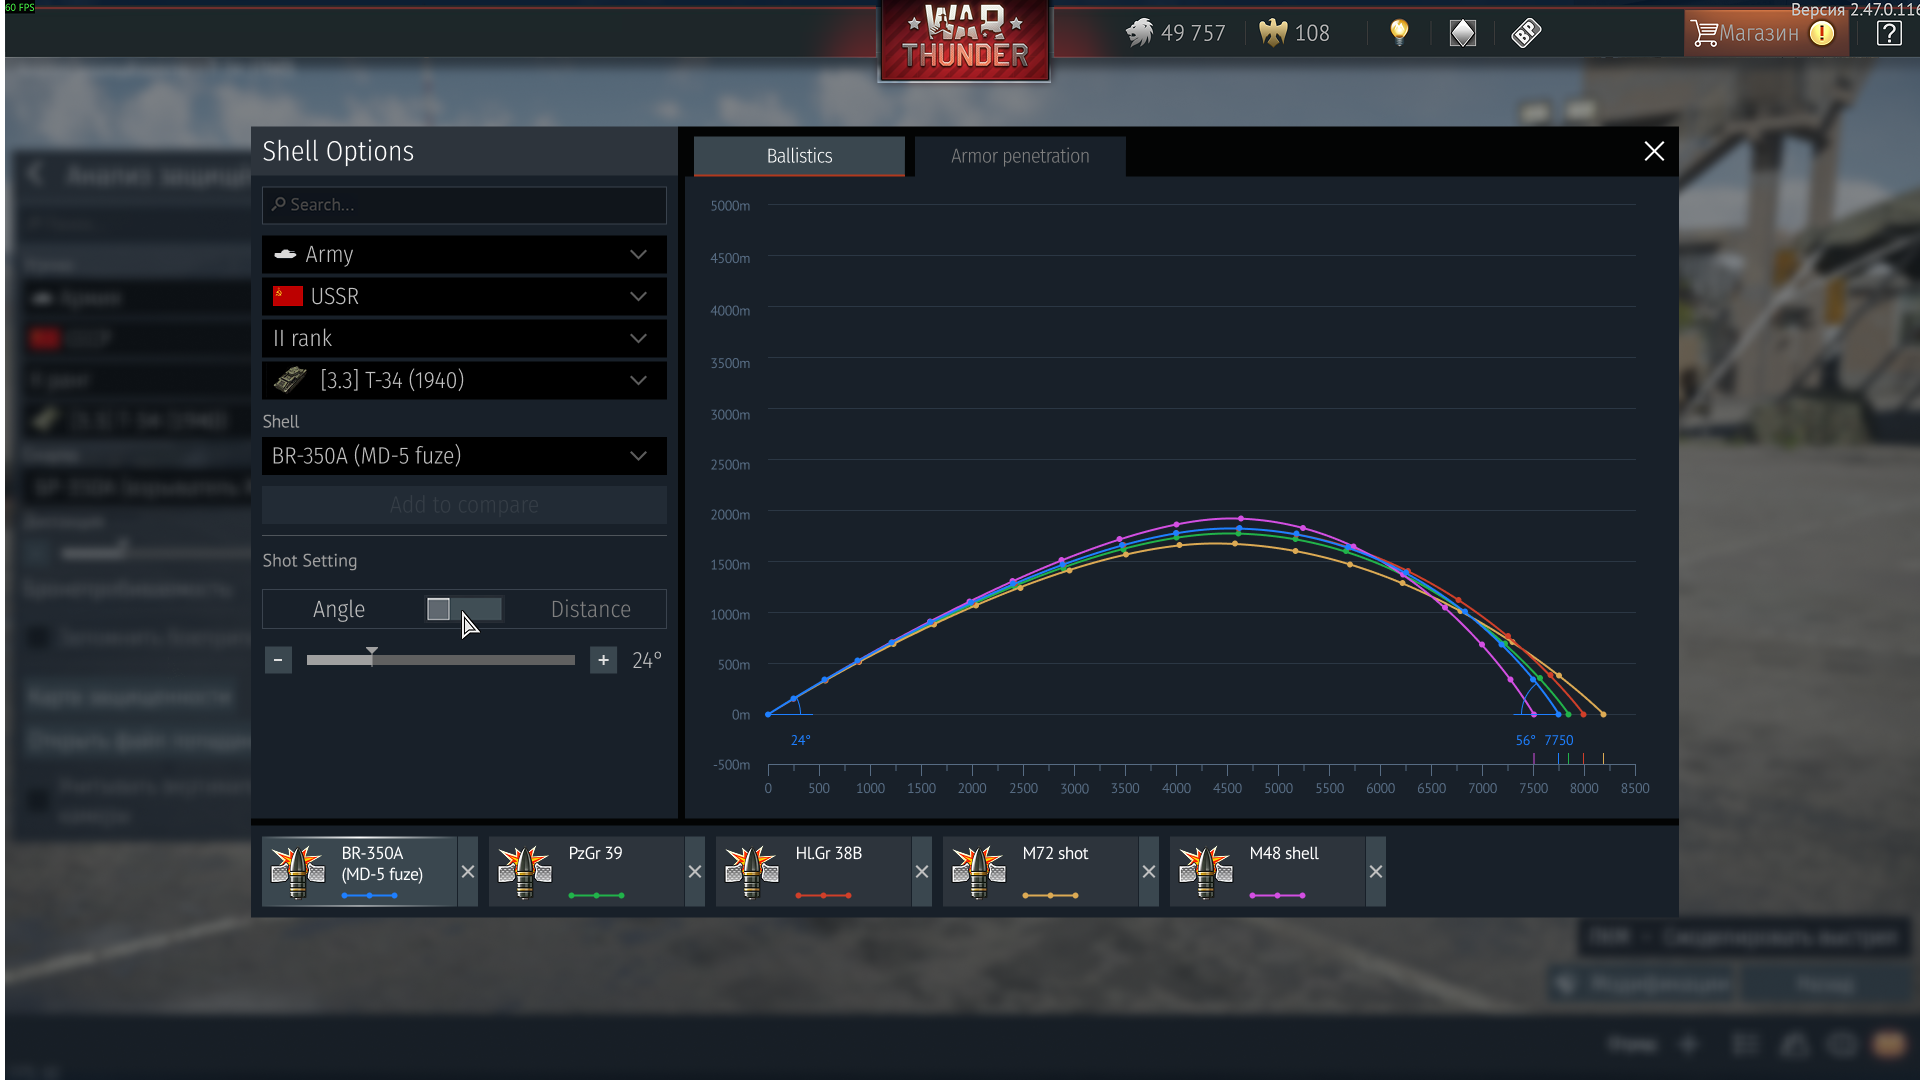
Task: Open the help question mark icon
Action: 1888,33
